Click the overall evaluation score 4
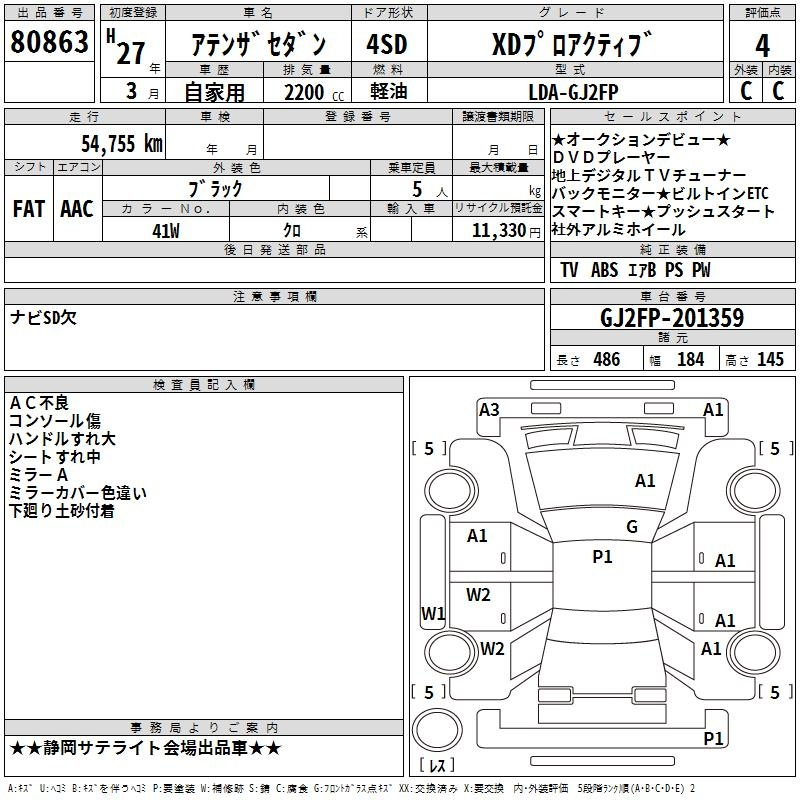800x800 pixels. pos(762,44)
